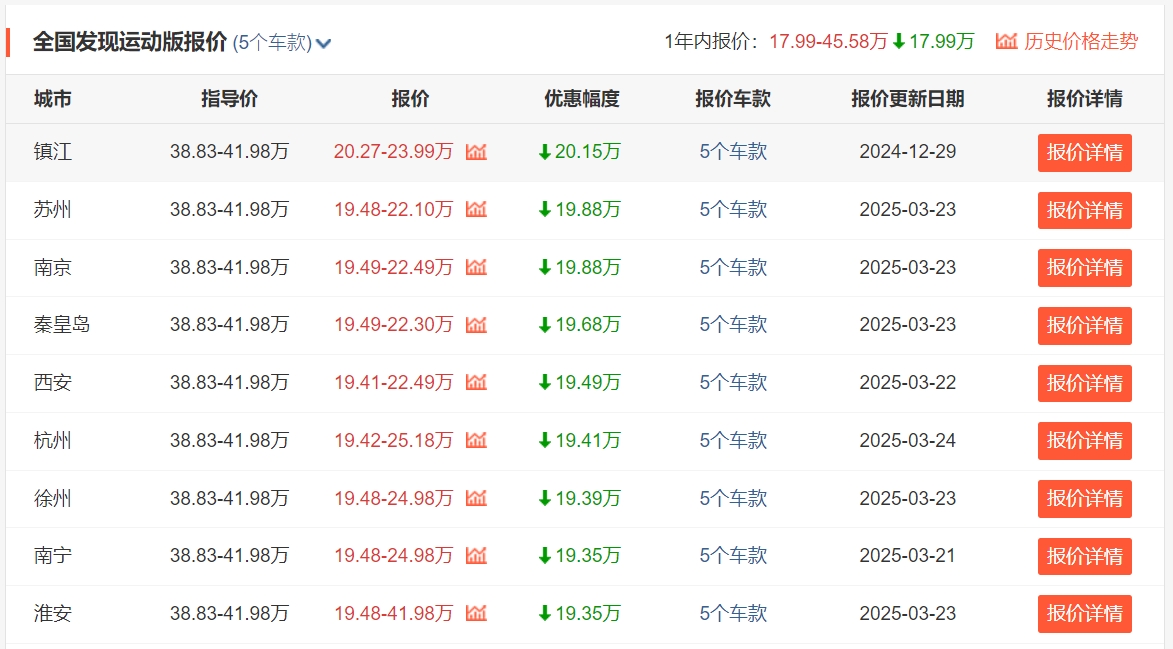This screenshot has height=649, width=1173.
Task: Open price trend chart icon for 杭州
Action: click(476, 440)
